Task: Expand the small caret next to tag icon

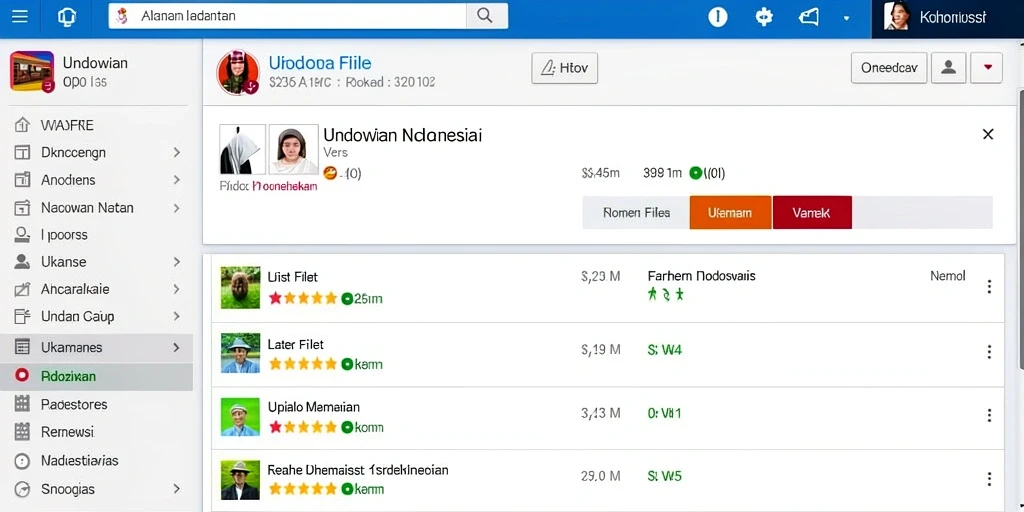Action: click(x=846, y=18)
